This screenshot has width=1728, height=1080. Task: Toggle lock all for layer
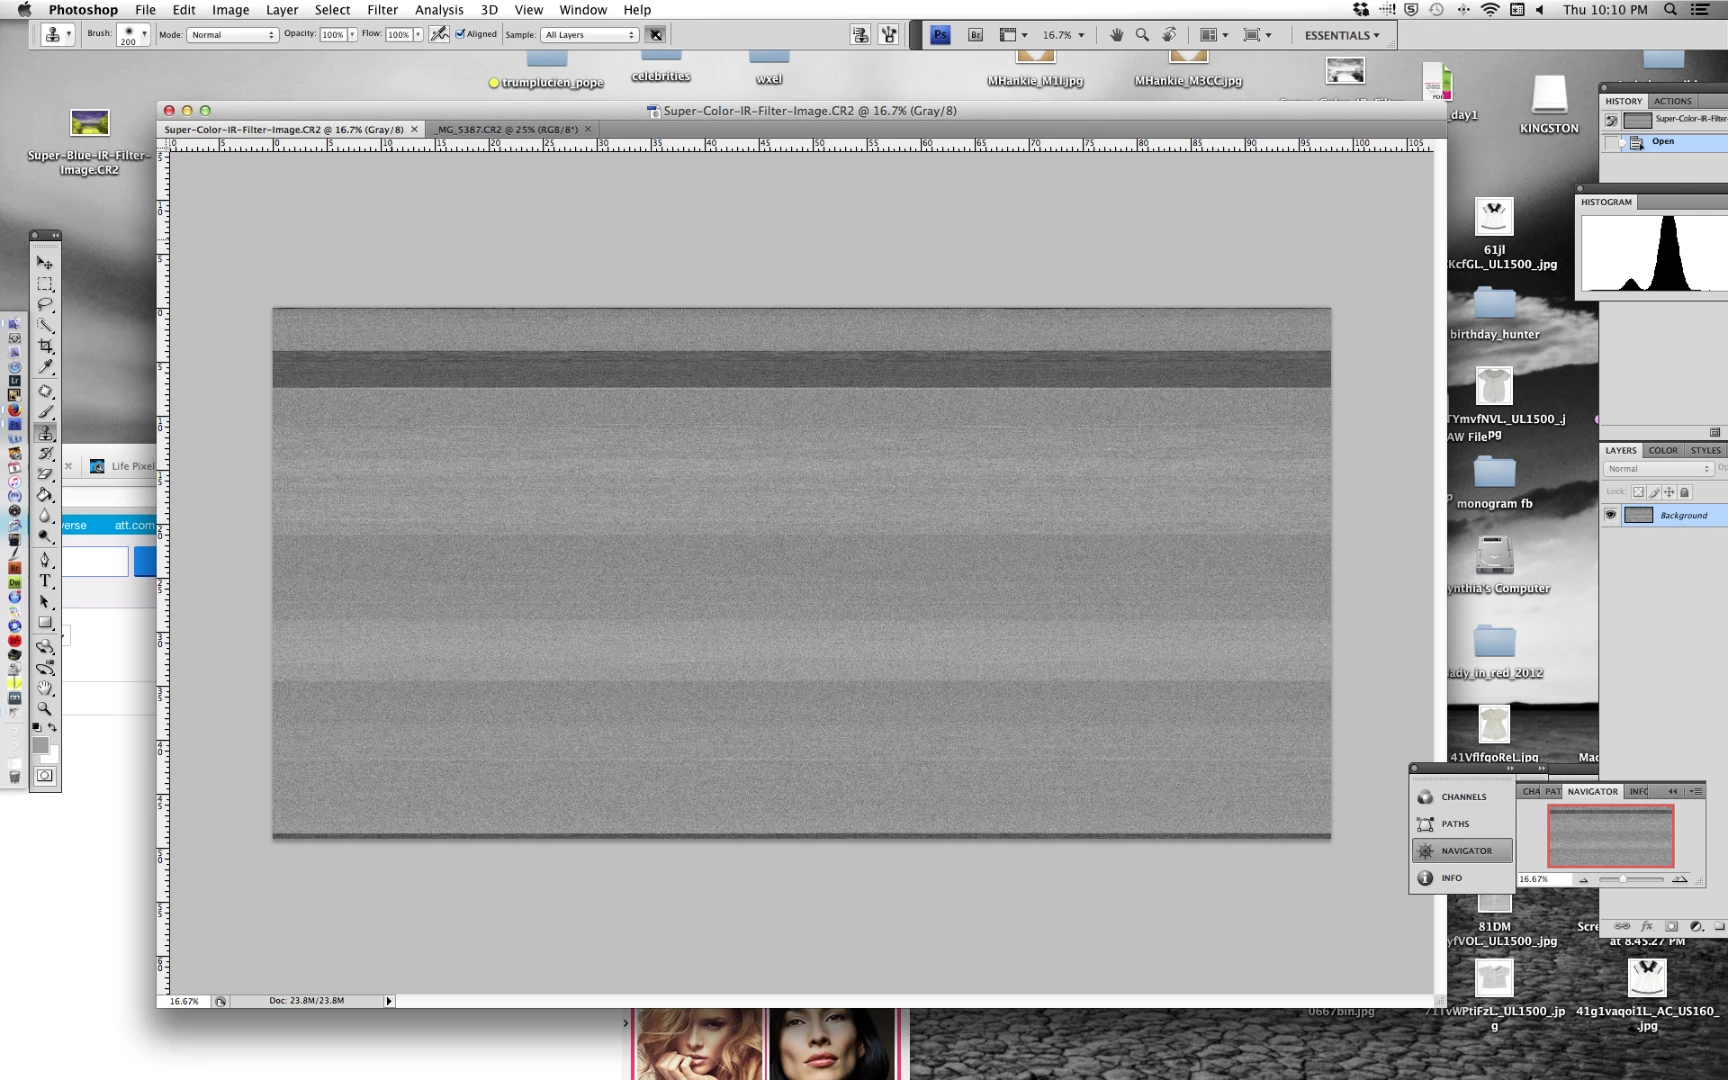tap(1684, 492)
